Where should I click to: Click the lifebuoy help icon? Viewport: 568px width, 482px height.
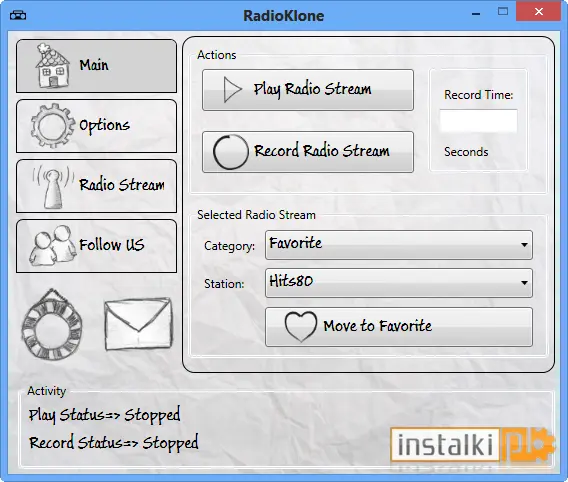pos(52,324)
